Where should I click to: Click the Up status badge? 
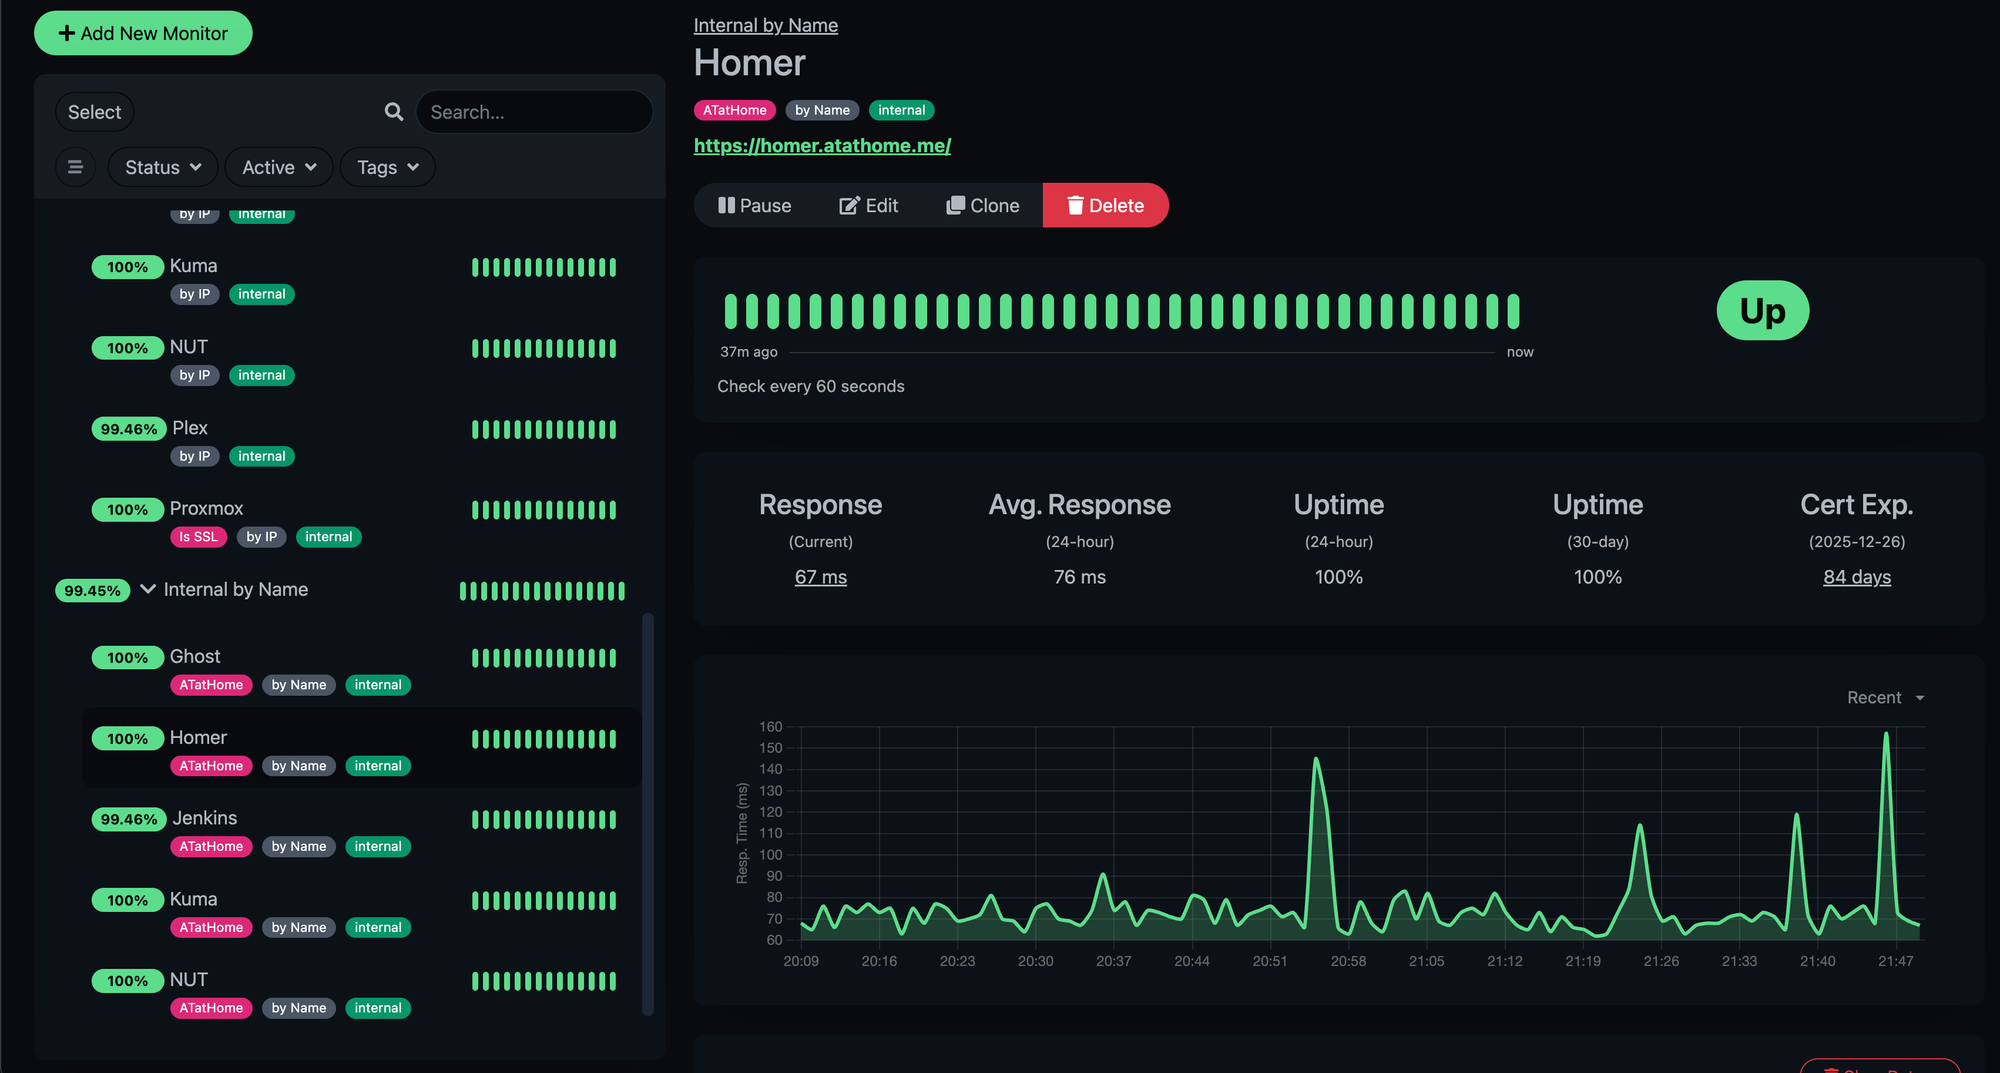pyautogui.click(x=1762, y=311)
